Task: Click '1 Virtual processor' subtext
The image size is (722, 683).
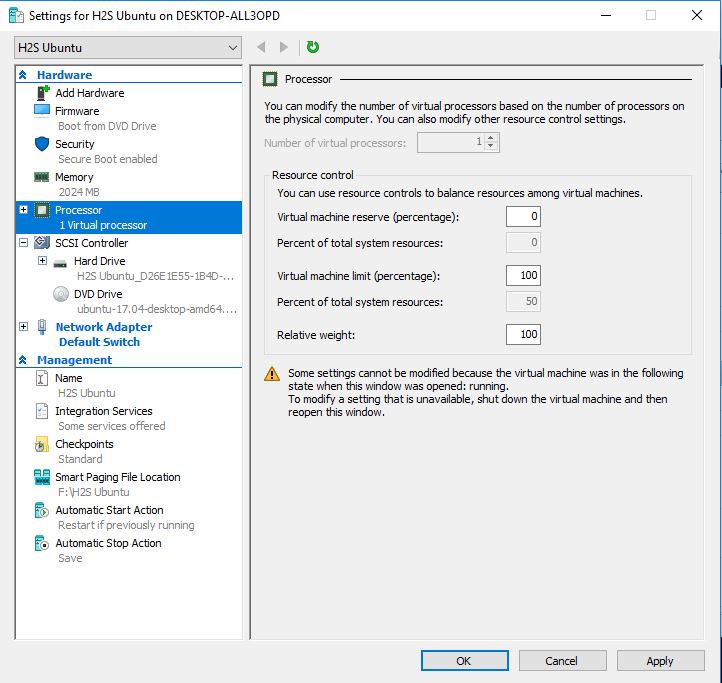Action: coord(103,225)
